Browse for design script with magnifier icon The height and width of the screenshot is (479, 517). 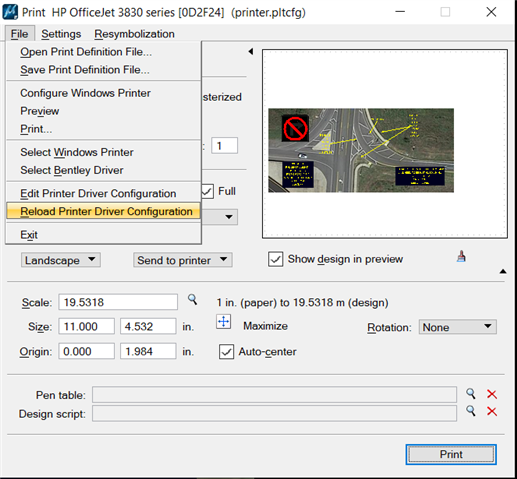point(471,411)
